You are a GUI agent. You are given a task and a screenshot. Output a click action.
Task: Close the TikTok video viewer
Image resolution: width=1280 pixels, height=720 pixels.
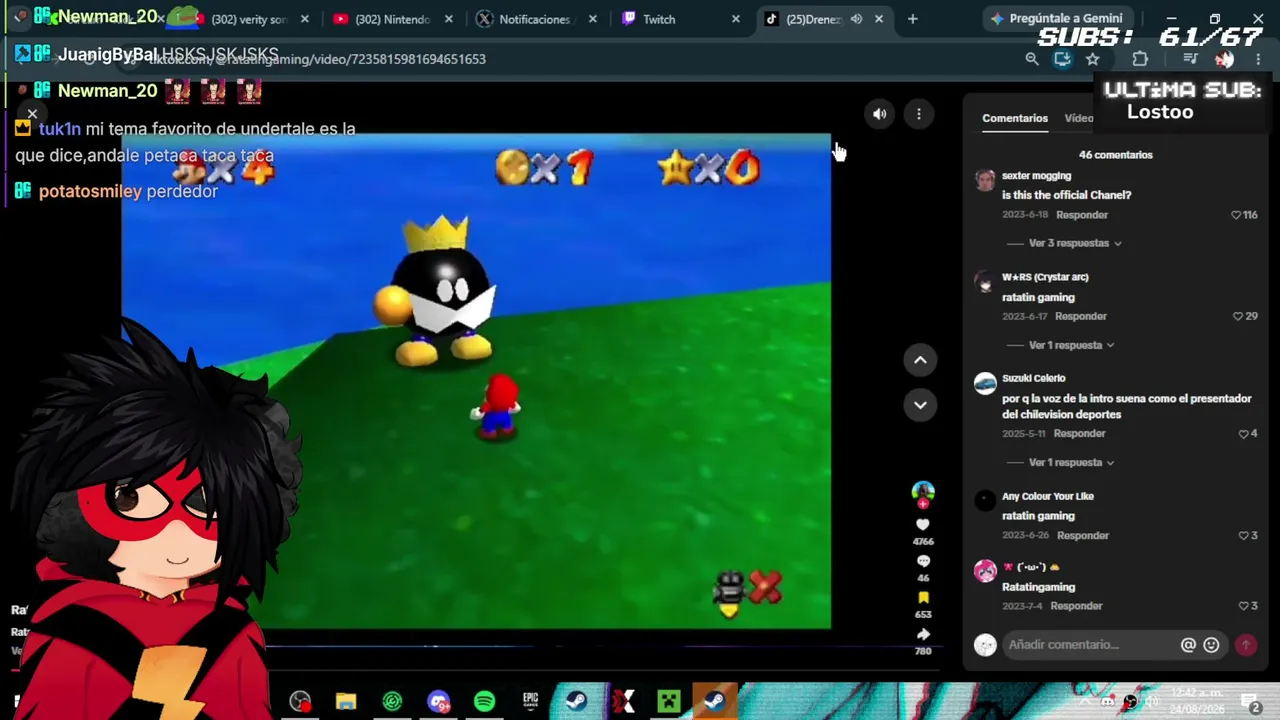coord(32,114)
